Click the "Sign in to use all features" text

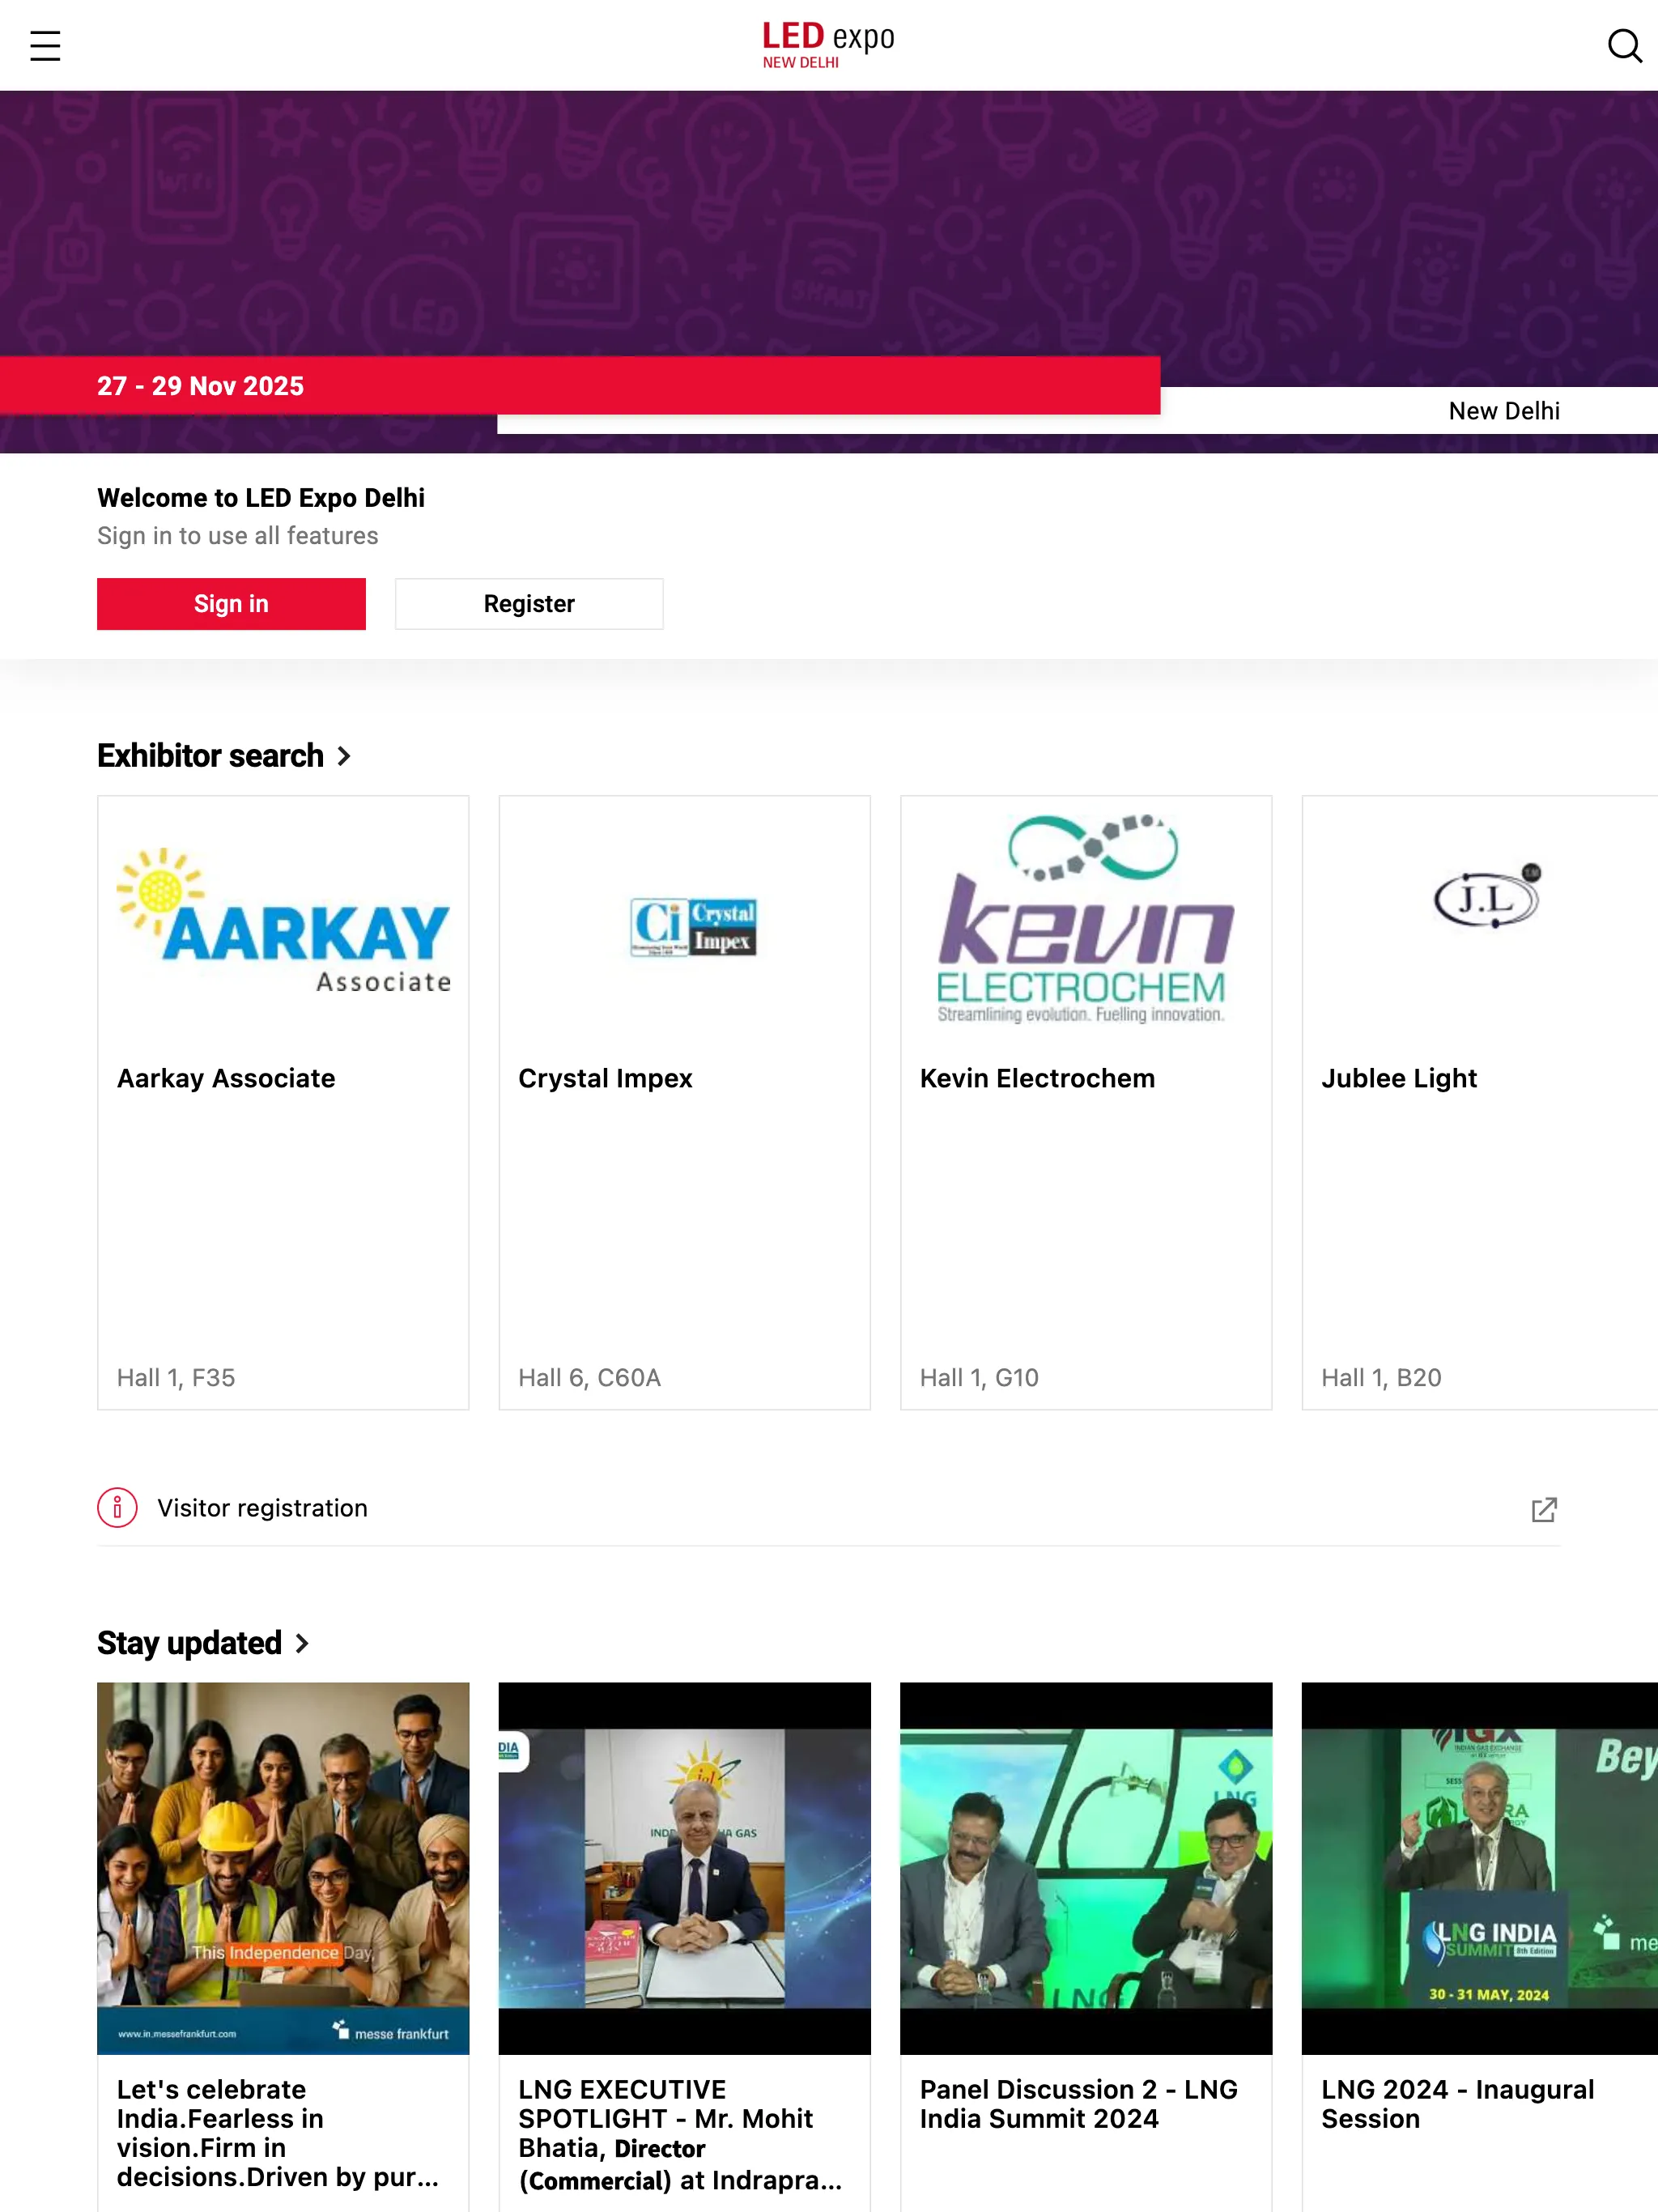click(x=238, y=536)
